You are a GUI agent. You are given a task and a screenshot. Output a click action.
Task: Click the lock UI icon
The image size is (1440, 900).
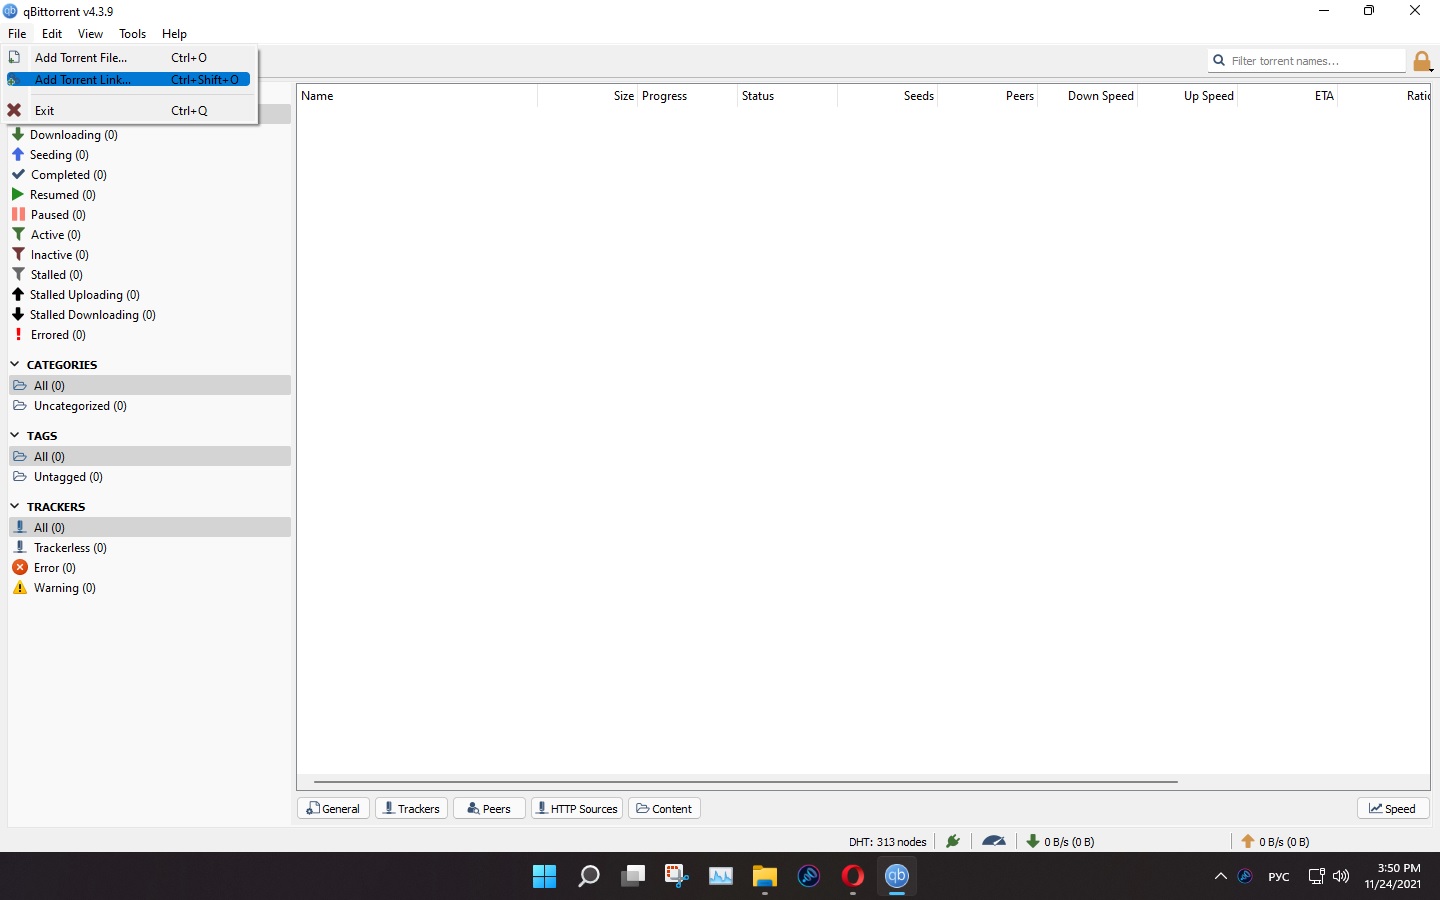coord(1422,61)
